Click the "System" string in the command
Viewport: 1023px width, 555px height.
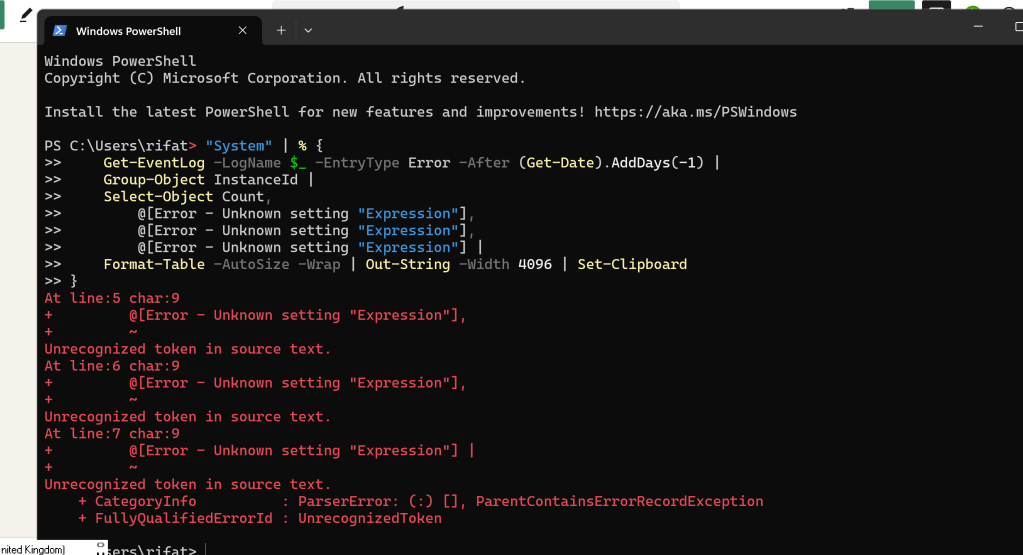pos(239,145)
